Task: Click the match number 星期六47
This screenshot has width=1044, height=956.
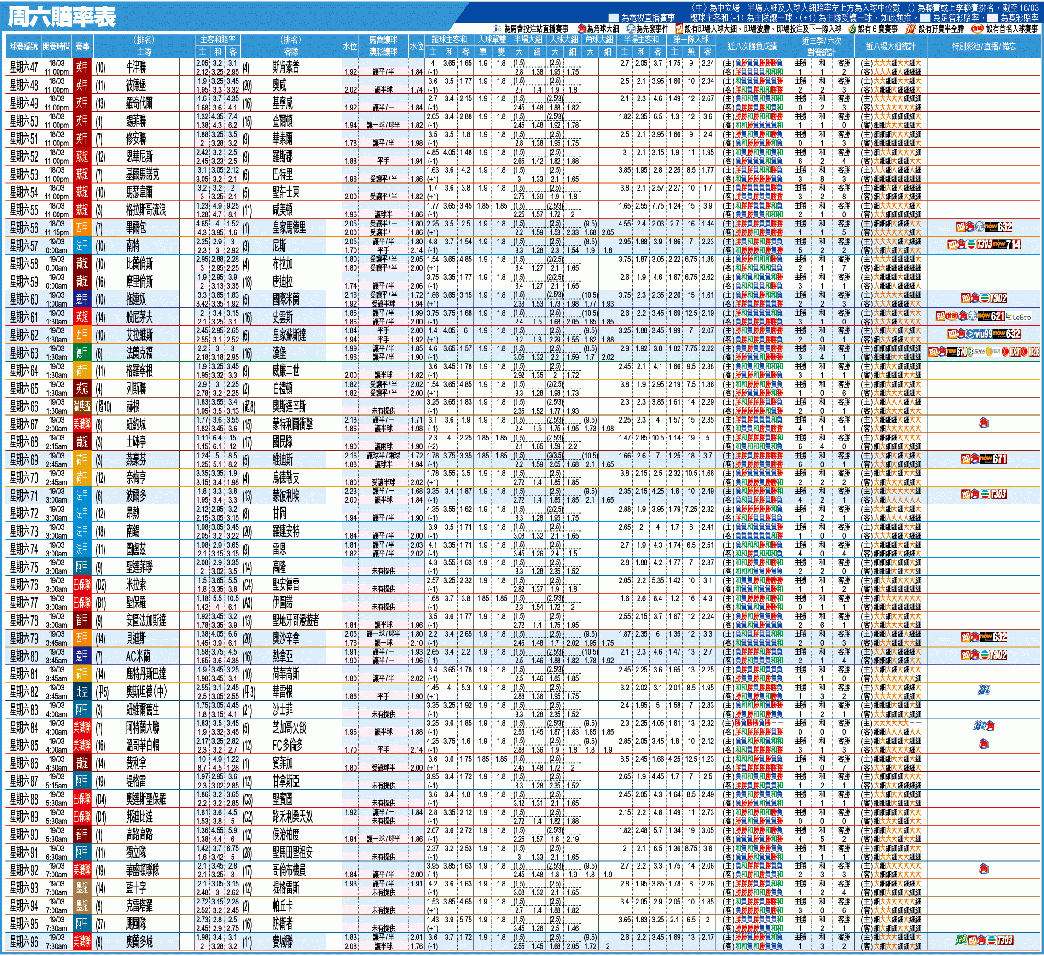Action: click(24, 67)
